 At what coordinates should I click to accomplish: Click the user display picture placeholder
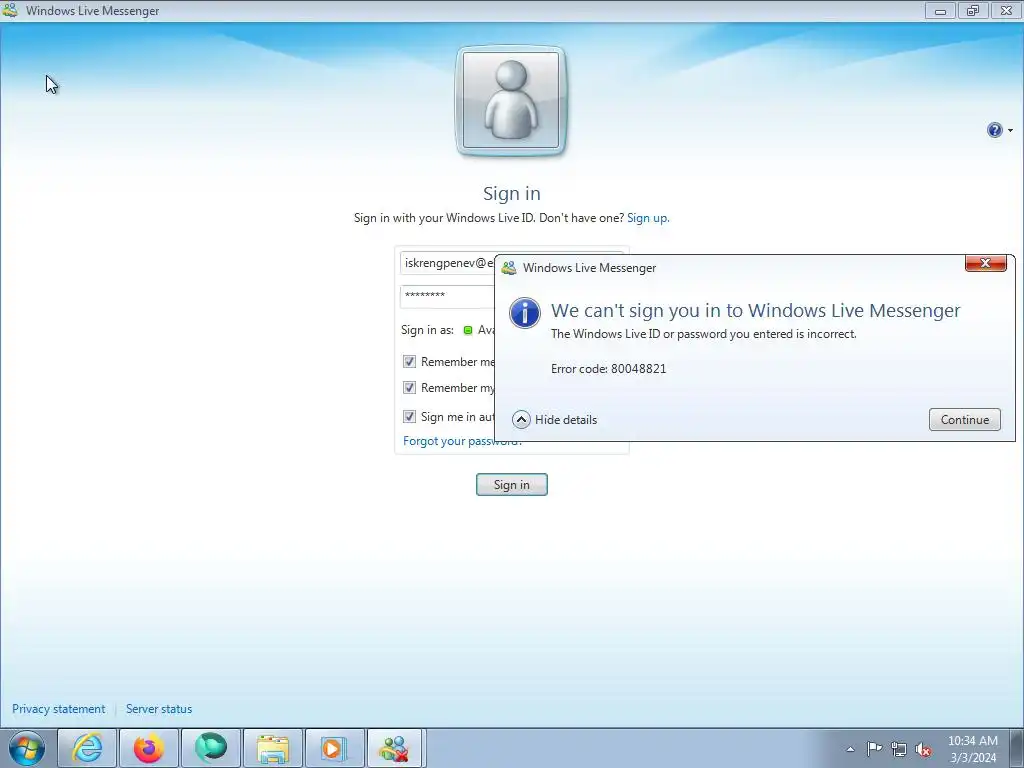click(511, 101)
